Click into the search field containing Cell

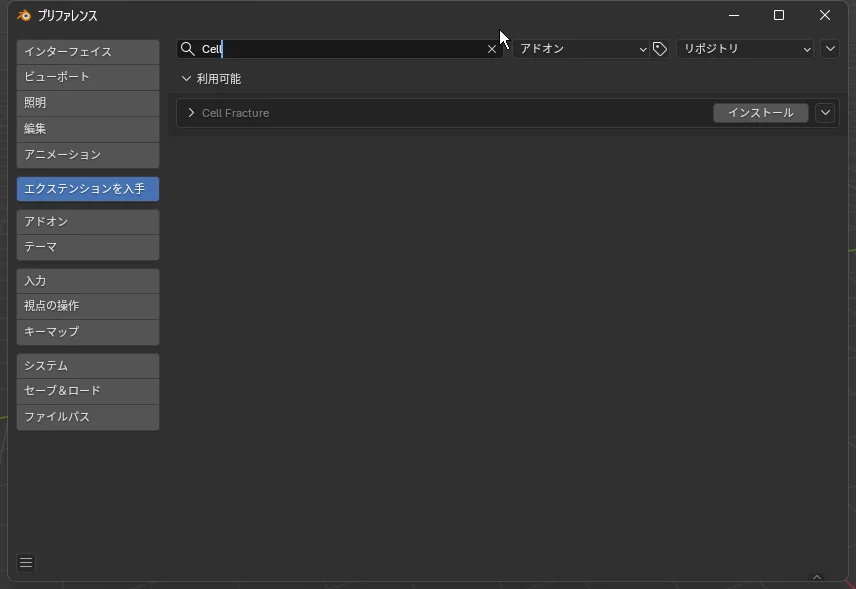click(340, 49)
